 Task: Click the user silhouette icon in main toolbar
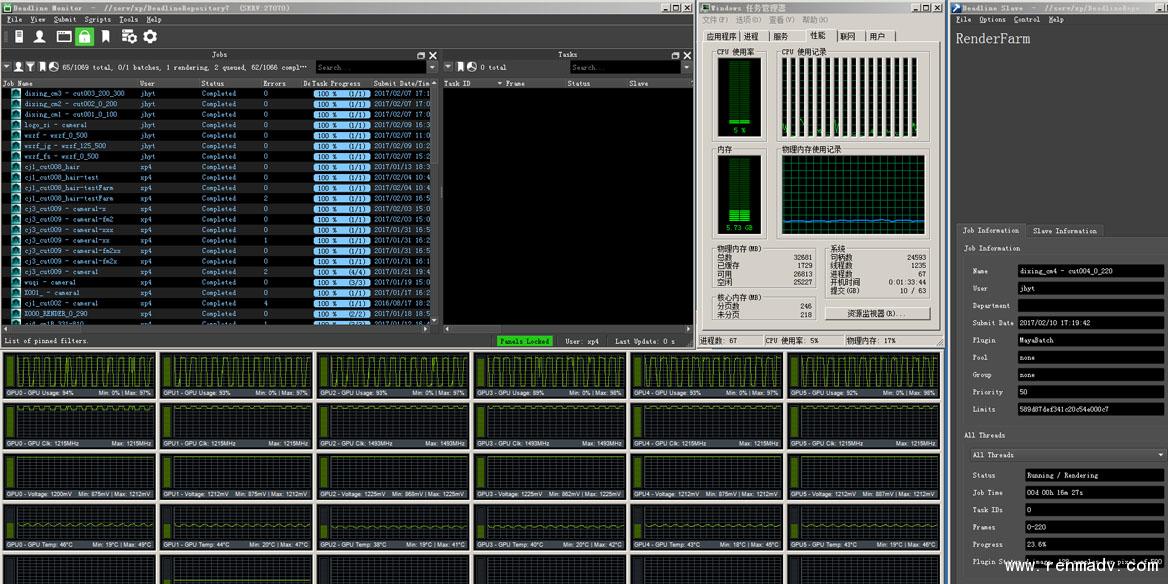click(40, 36)
